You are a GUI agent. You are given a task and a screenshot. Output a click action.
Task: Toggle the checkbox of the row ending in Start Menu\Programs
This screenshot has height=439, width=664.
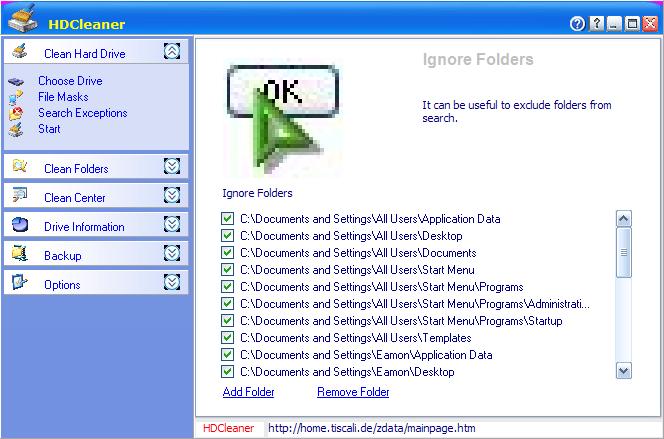pos(227,287)
